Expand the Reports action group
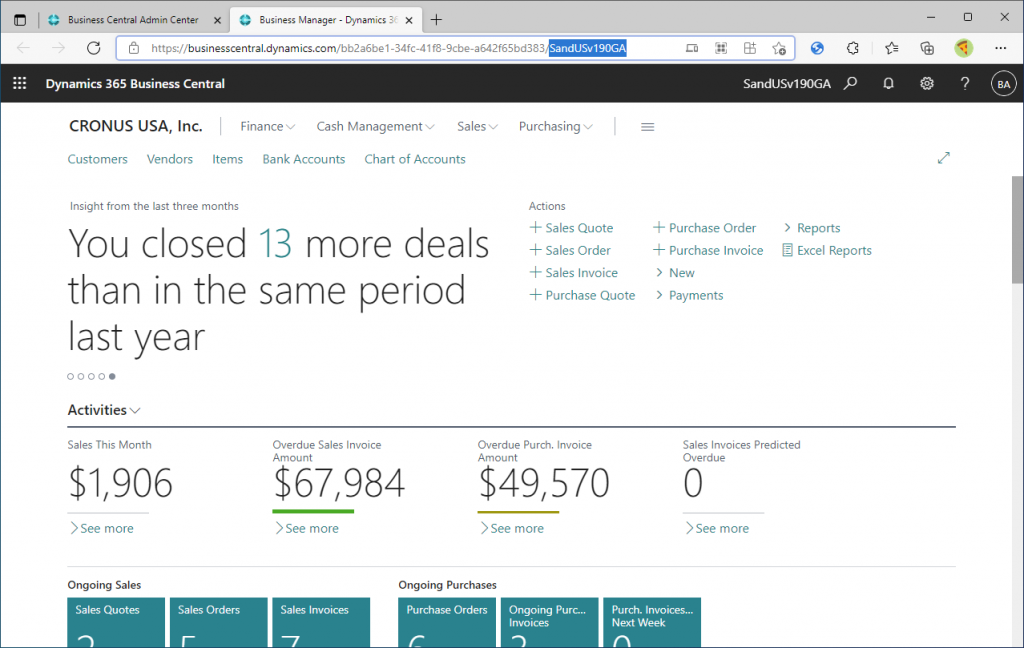The width and height of the screenshot is (1024, 648). (x=812, y=228)
